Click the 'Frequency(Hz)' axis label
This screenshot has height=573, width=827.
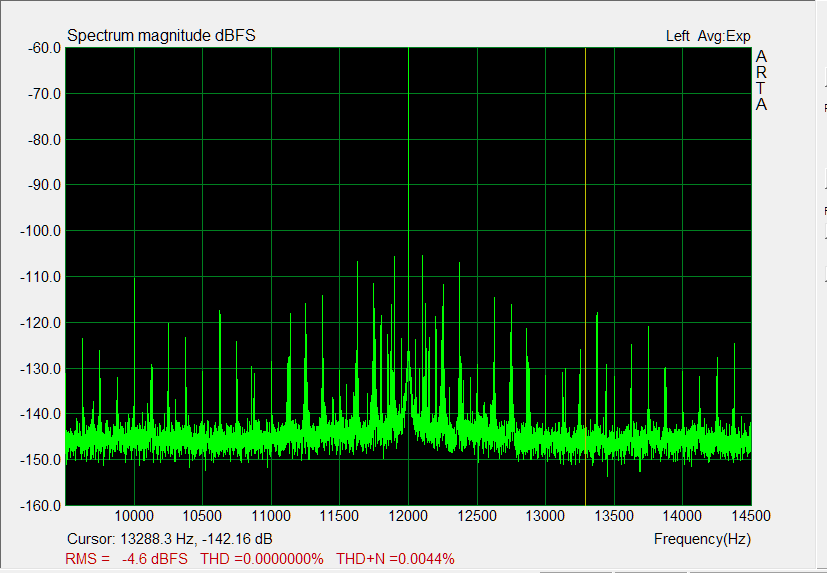[702, 539]
